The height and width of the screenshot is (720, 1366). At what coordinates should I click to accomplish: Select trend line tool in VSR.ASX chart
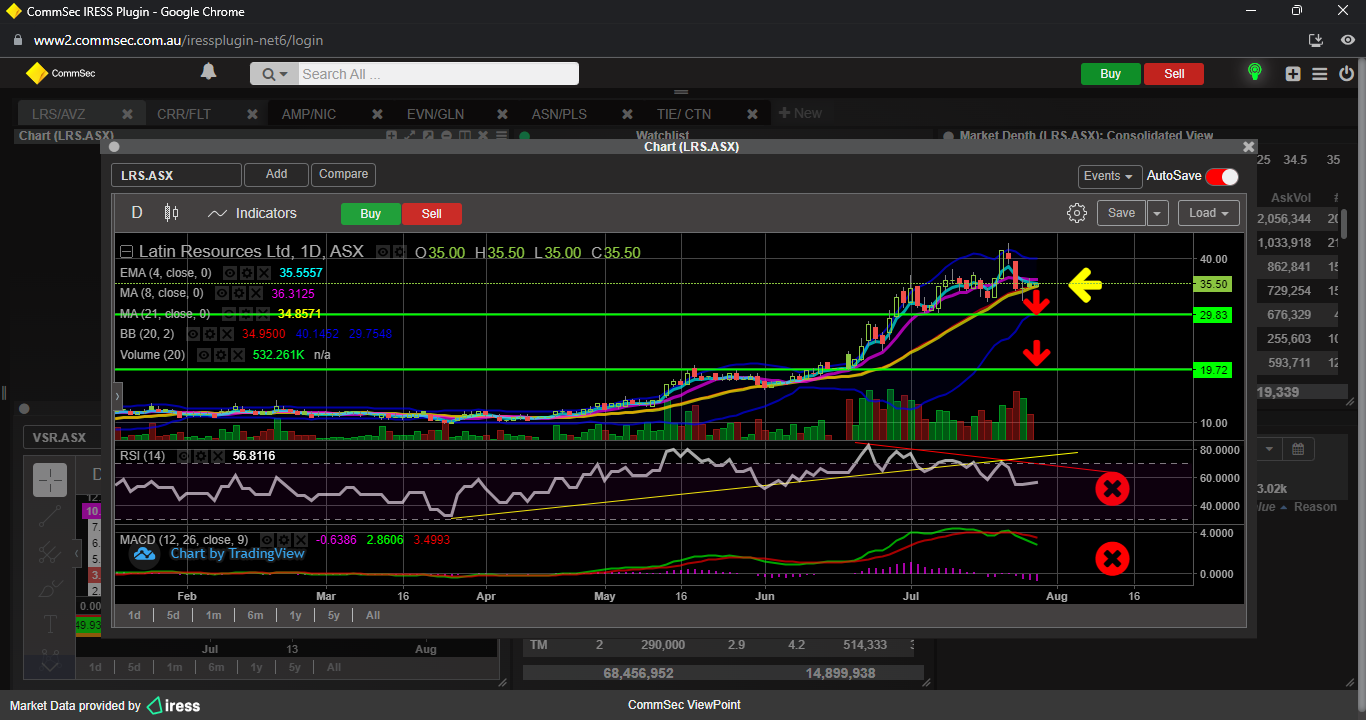coord(50,517)
